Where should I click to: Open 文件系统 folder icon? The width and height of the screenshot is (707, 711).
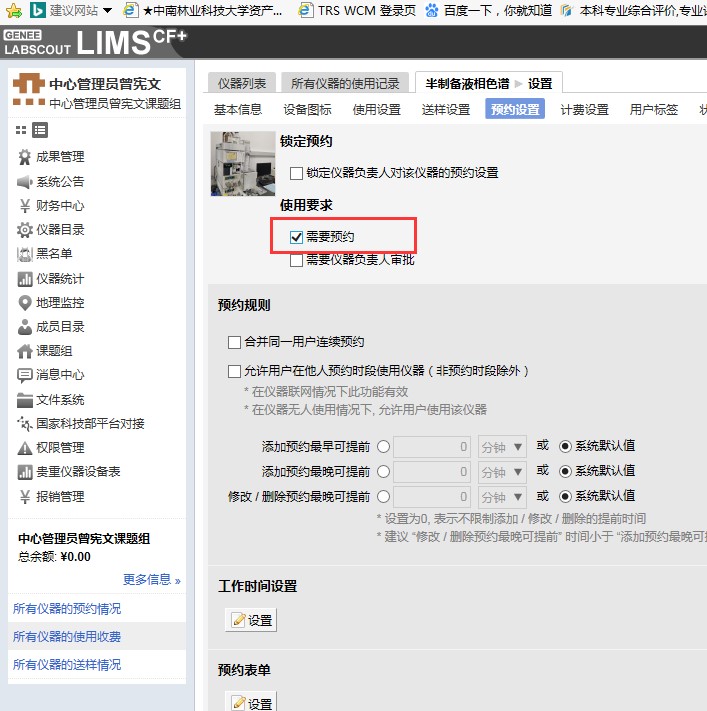(x=25, y=400)
